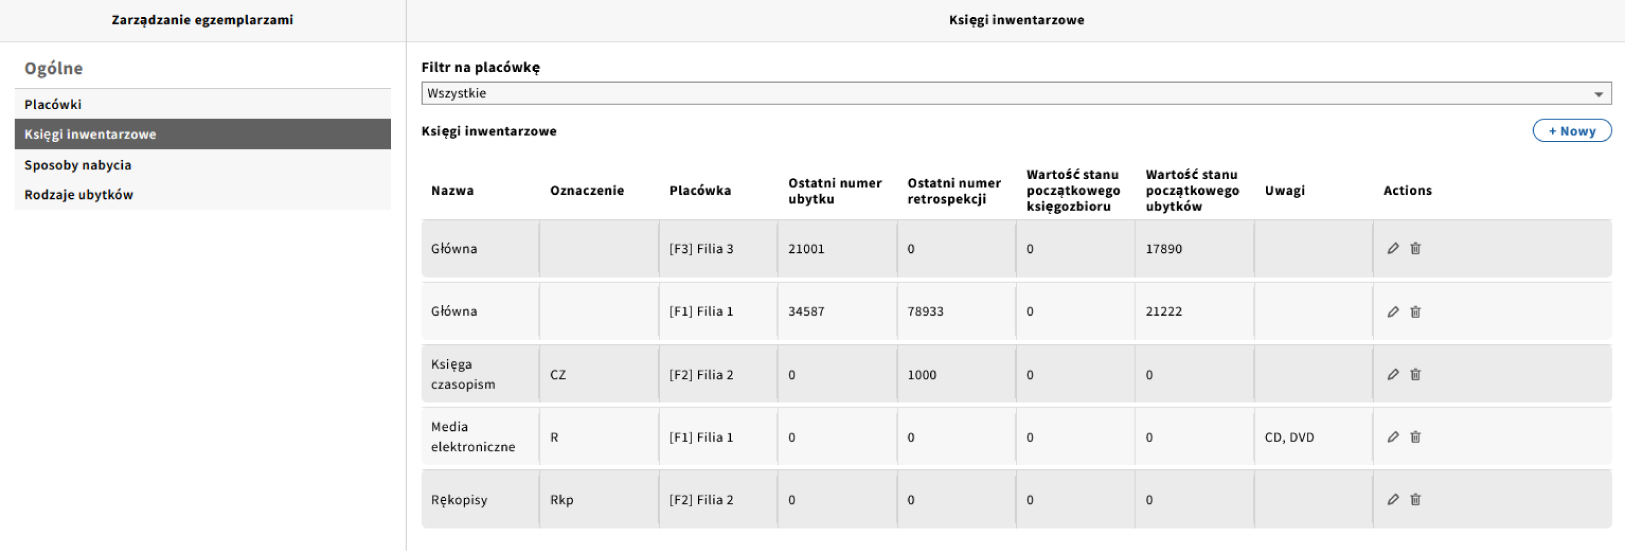This screenshot has height=551, width=1625.
Task: Sort by the Nazwa column header
Action: tap(452, 191)
